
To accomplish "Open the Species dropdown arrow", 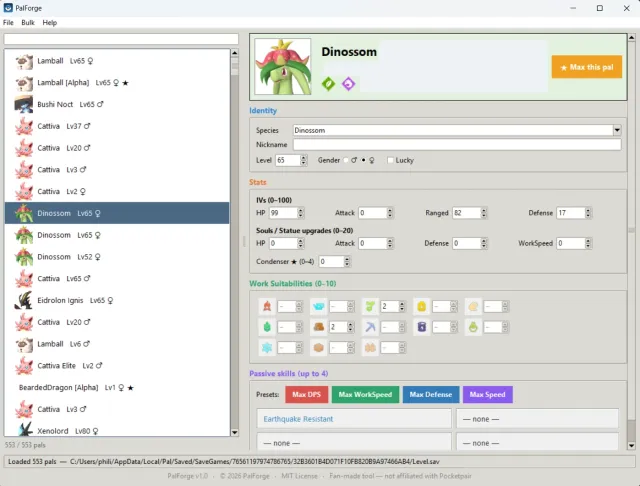I will (x=617, y=130).
